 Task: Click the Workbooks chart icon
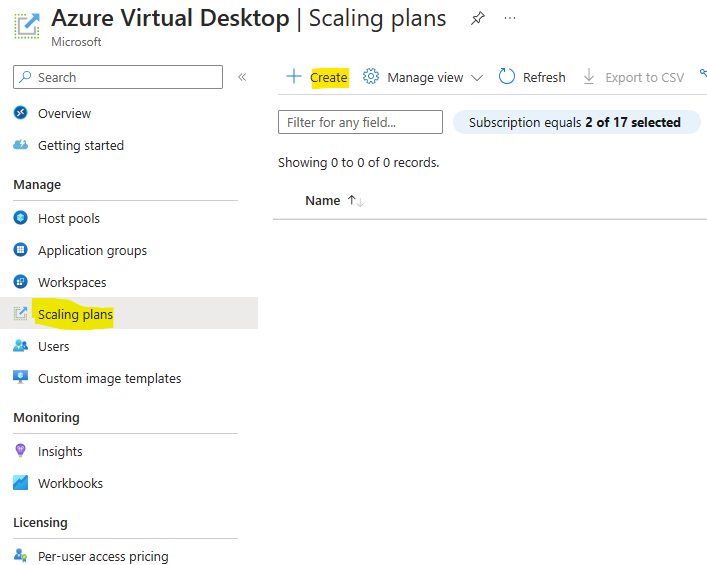[x=20, y=482]
